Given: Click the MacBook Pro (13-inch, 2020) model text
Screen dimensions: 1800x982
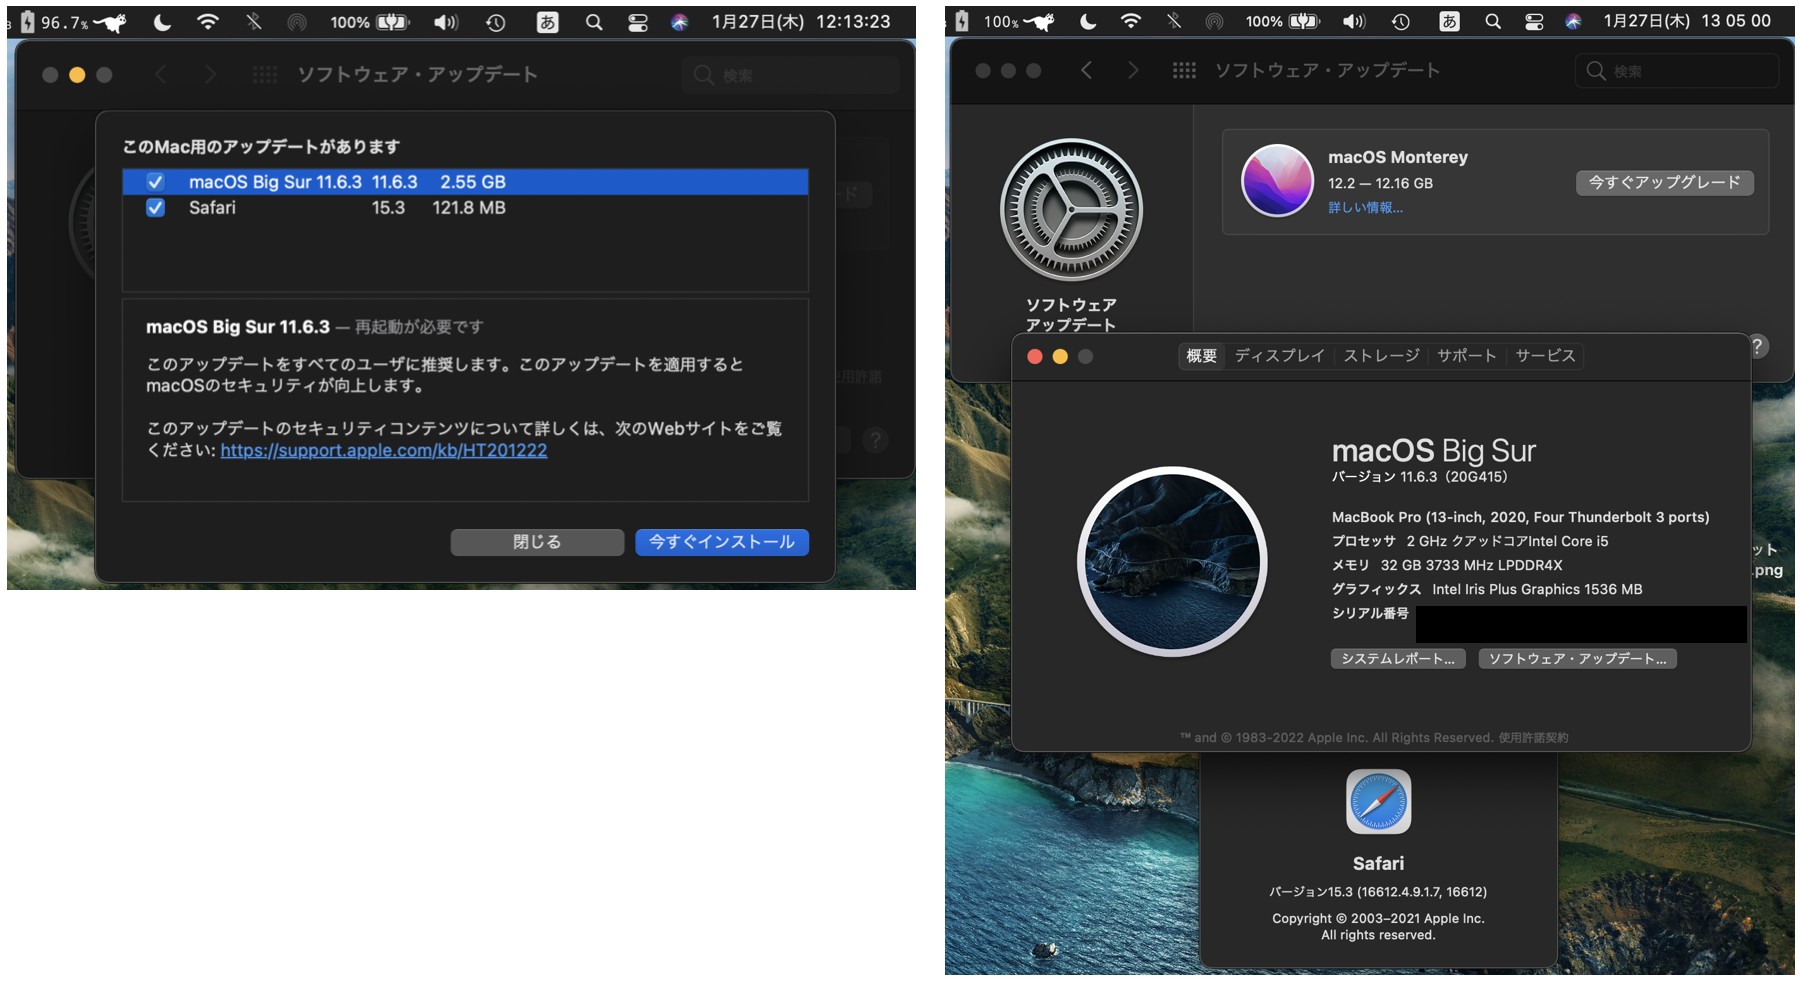Looking at the screenshot, I should point(1520,517).
